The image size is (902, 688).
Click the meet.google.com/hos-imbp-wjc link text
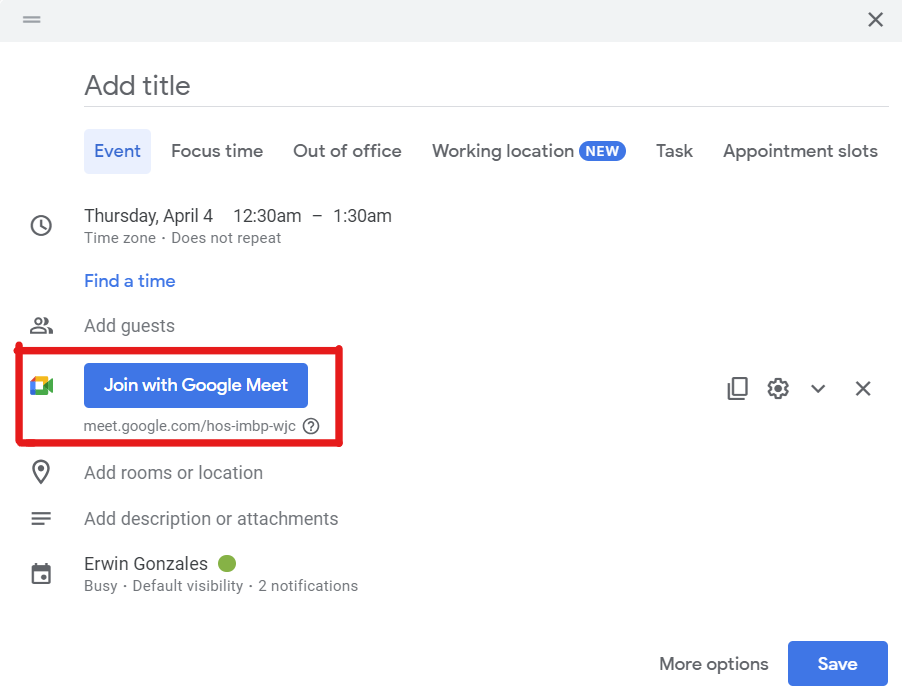point(189,426)
